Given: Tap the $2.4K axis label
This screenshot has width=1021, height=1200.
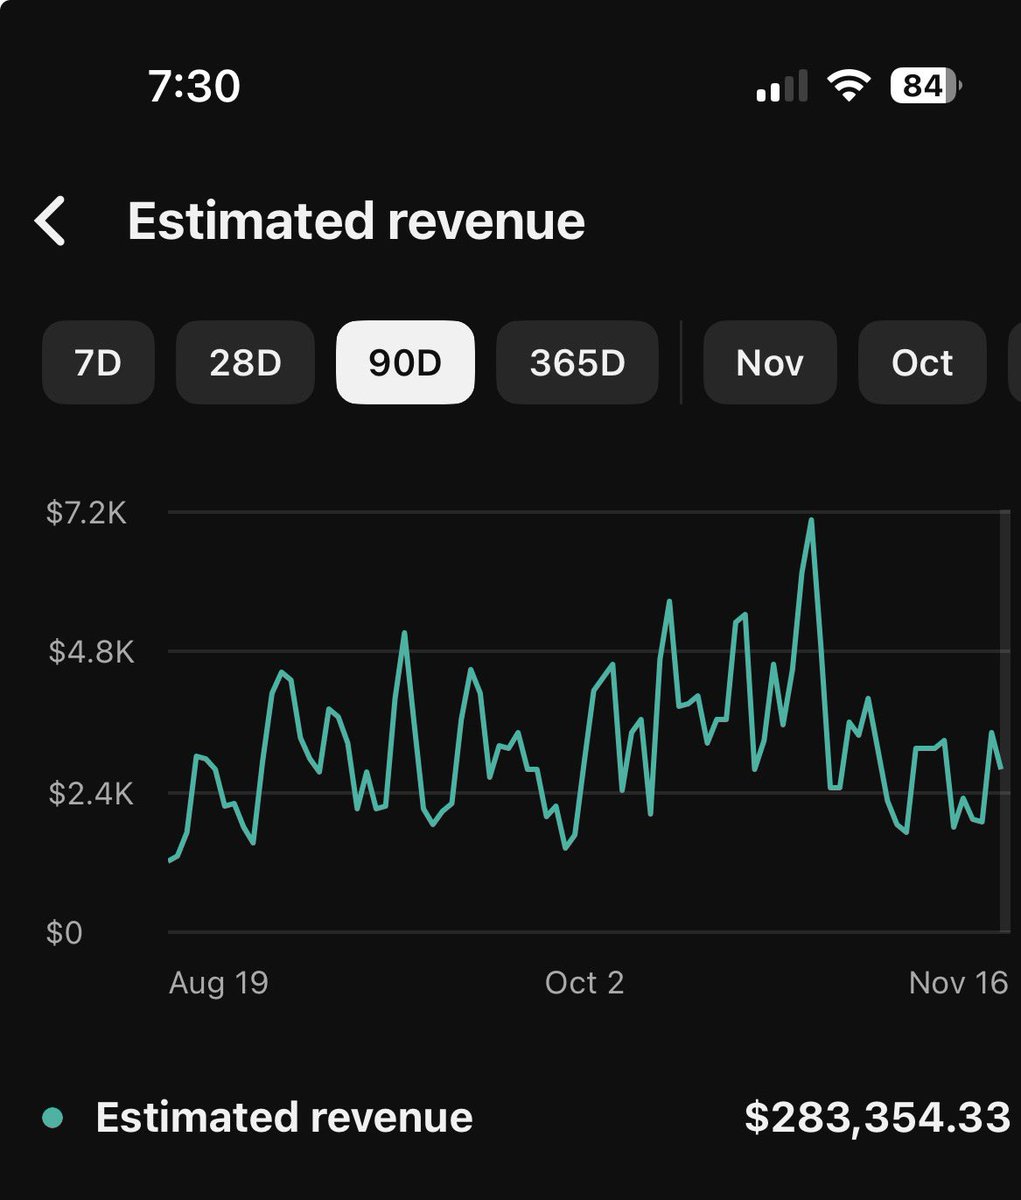Looking at the screenshot, I should pyautogui.click(x=91, y=793).
